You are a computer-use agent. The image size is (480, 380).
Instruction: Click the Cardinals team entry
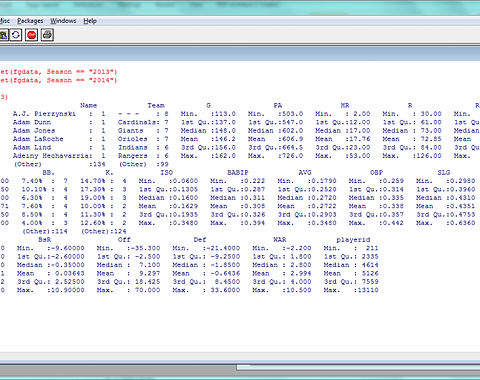pos(137,122)
